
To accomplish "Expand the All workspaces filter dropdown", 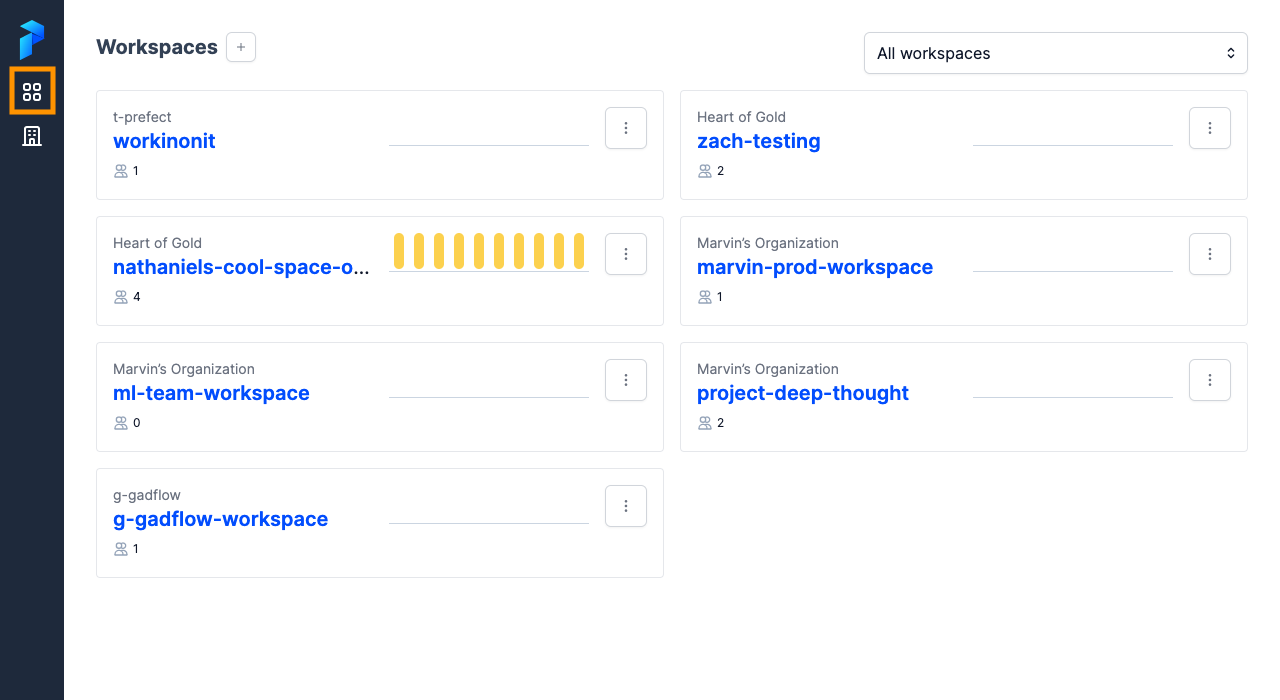I will click(x=1056, y=53).
